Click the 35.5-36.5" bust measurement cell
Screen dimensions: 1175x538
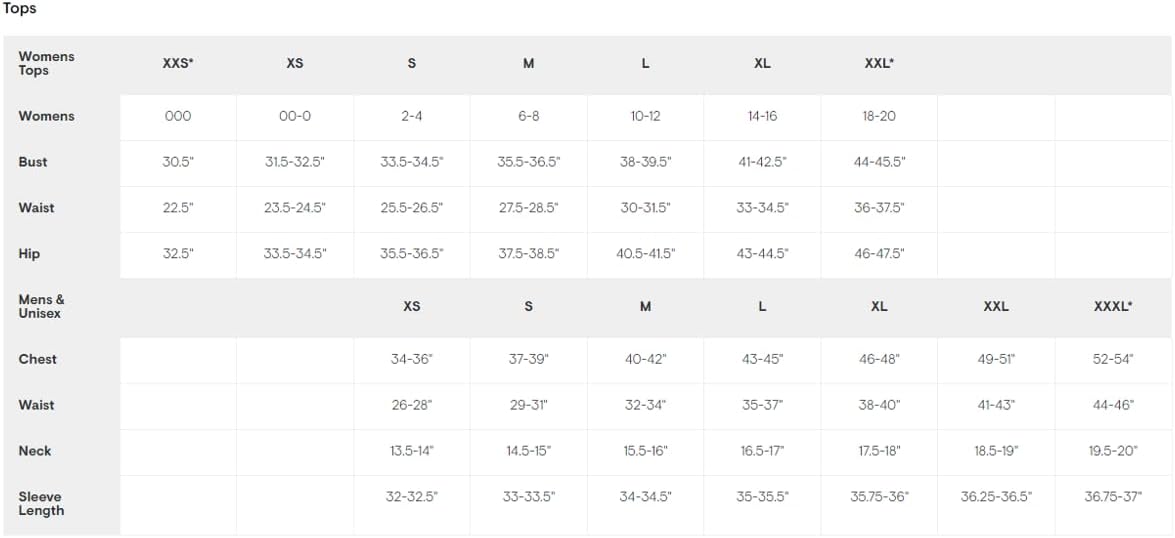click(528, 162)
